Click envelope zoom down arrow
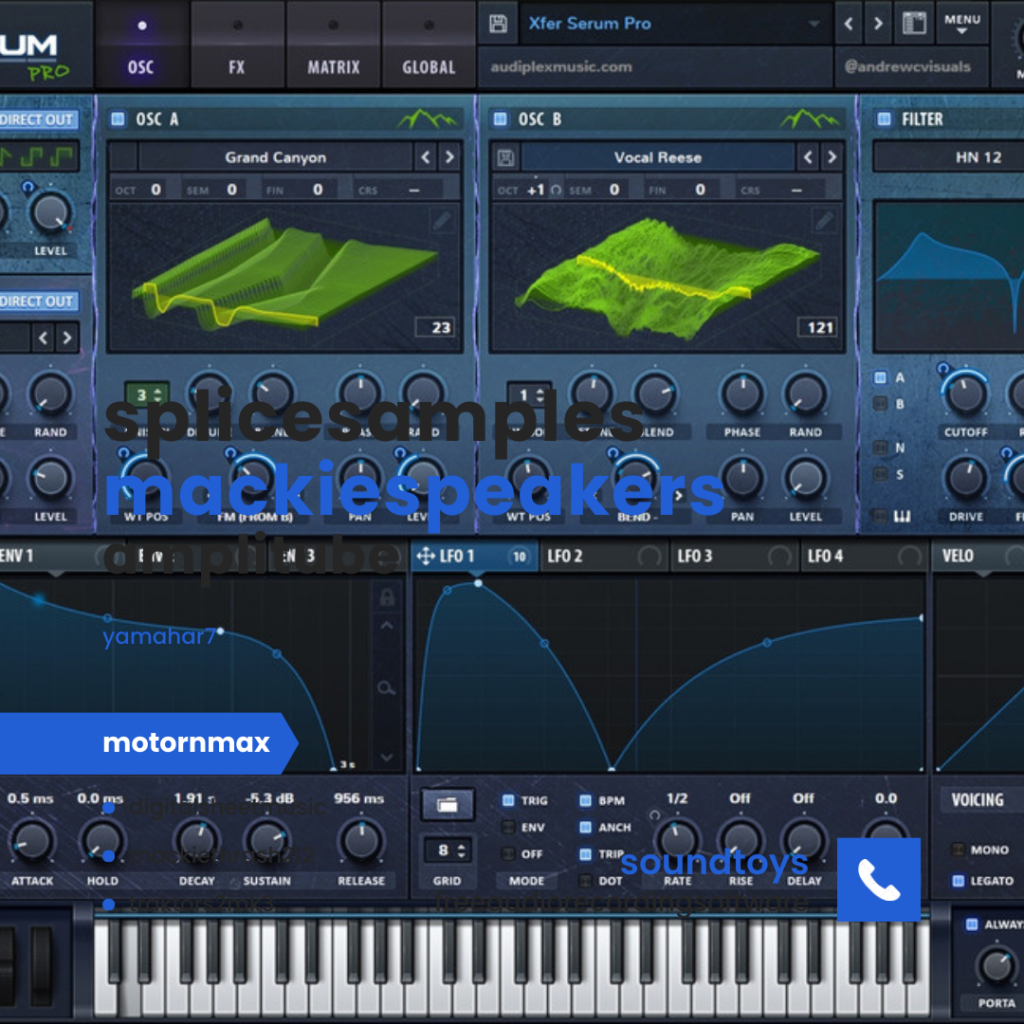Screen dimensions: 1024x1024 [x=387, y=758]
